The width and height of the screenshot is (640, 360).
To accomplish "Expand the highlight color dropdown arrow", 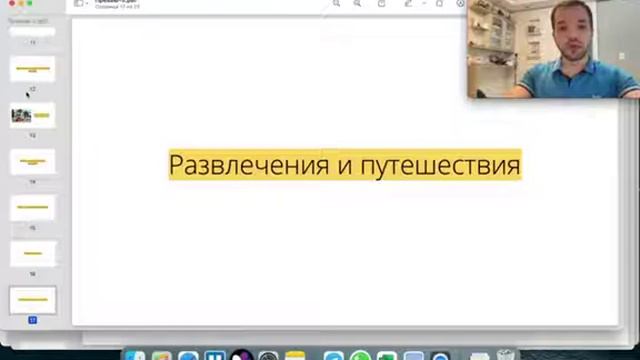I will tap(424, 3).
